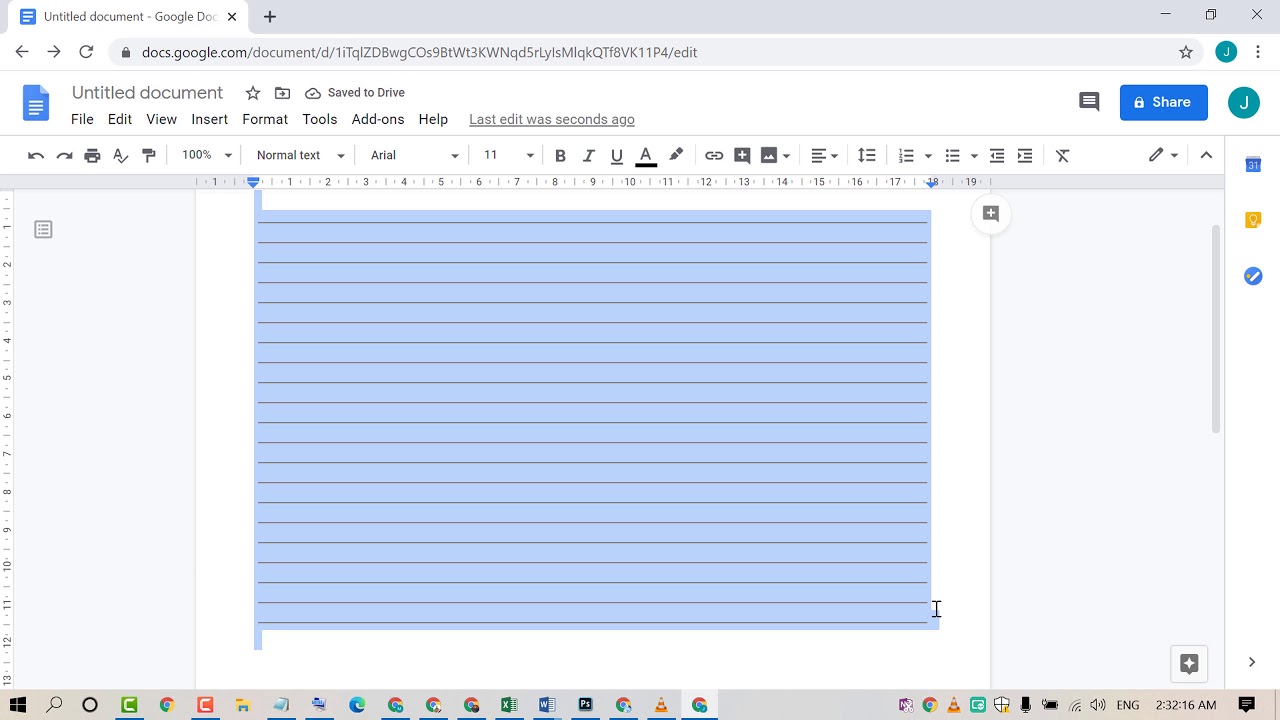
Task: Open the Insert menu
Action: tap(209, 119)
